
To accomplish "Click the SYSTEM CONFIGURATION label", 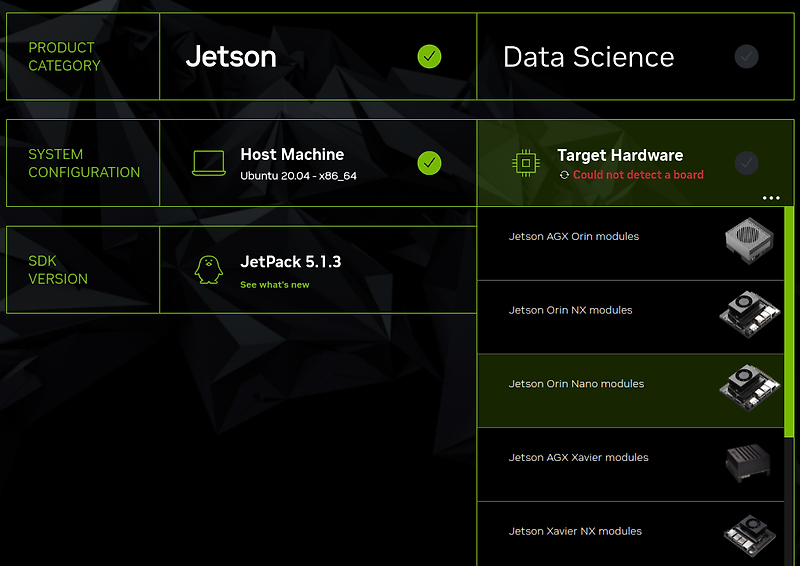I will pyautogui.click(x=84, y=163).
